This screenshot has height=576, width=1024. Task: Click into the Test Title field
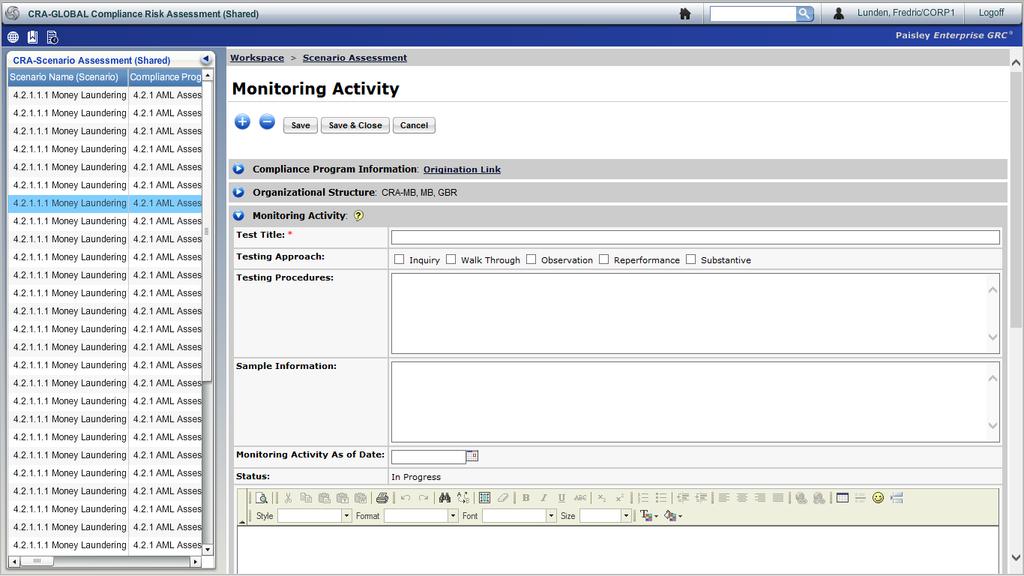coord(695,237)
